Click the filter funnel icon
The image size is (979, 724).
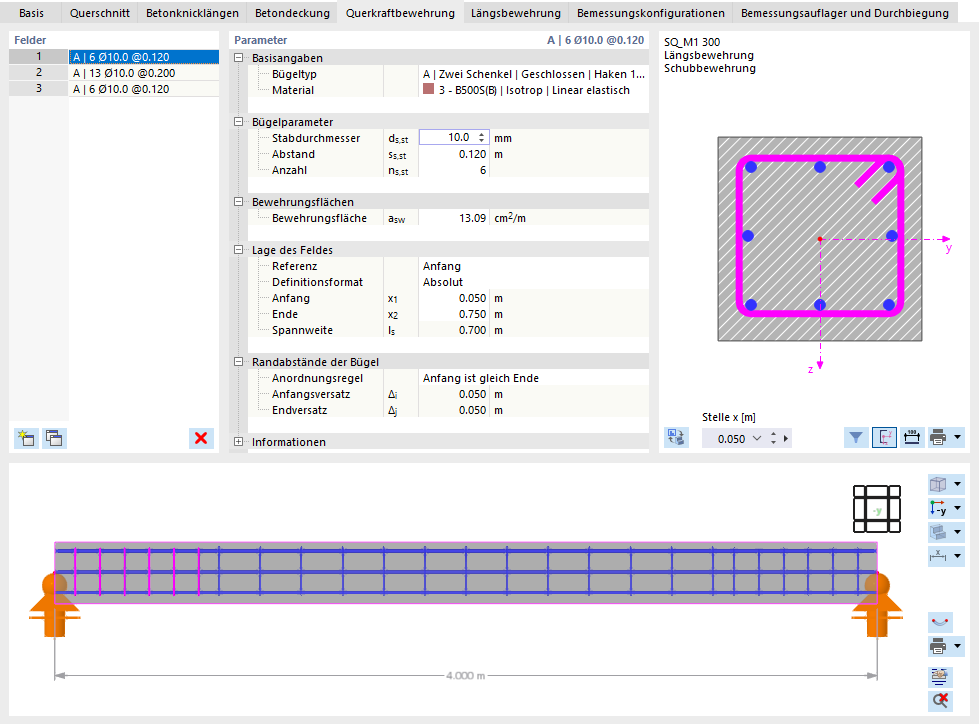[856, 438]
